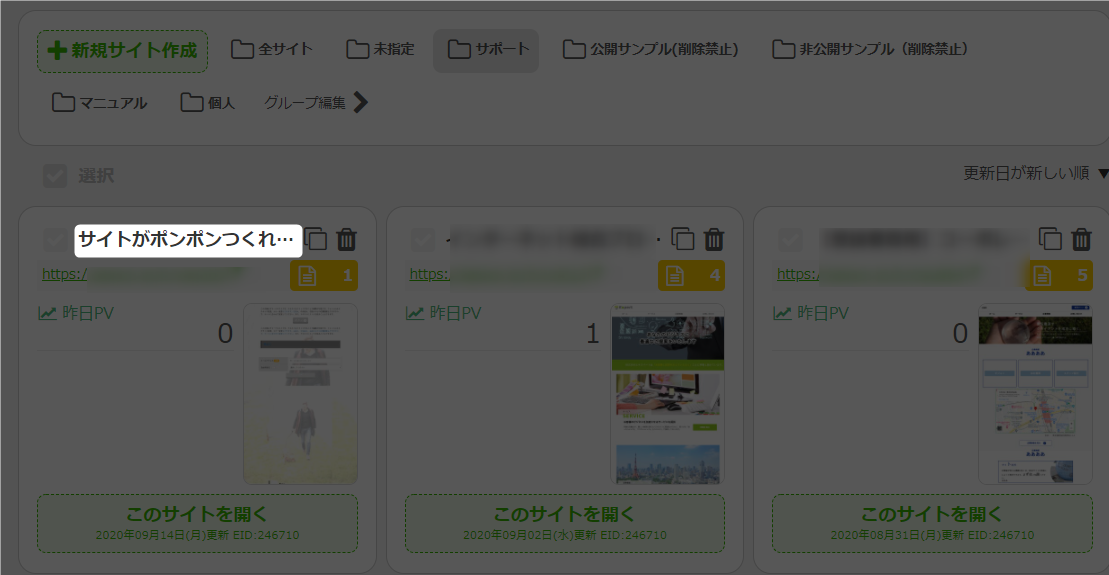
Task: Duplicate the site with 5 pages
Action: [1051, 240]
